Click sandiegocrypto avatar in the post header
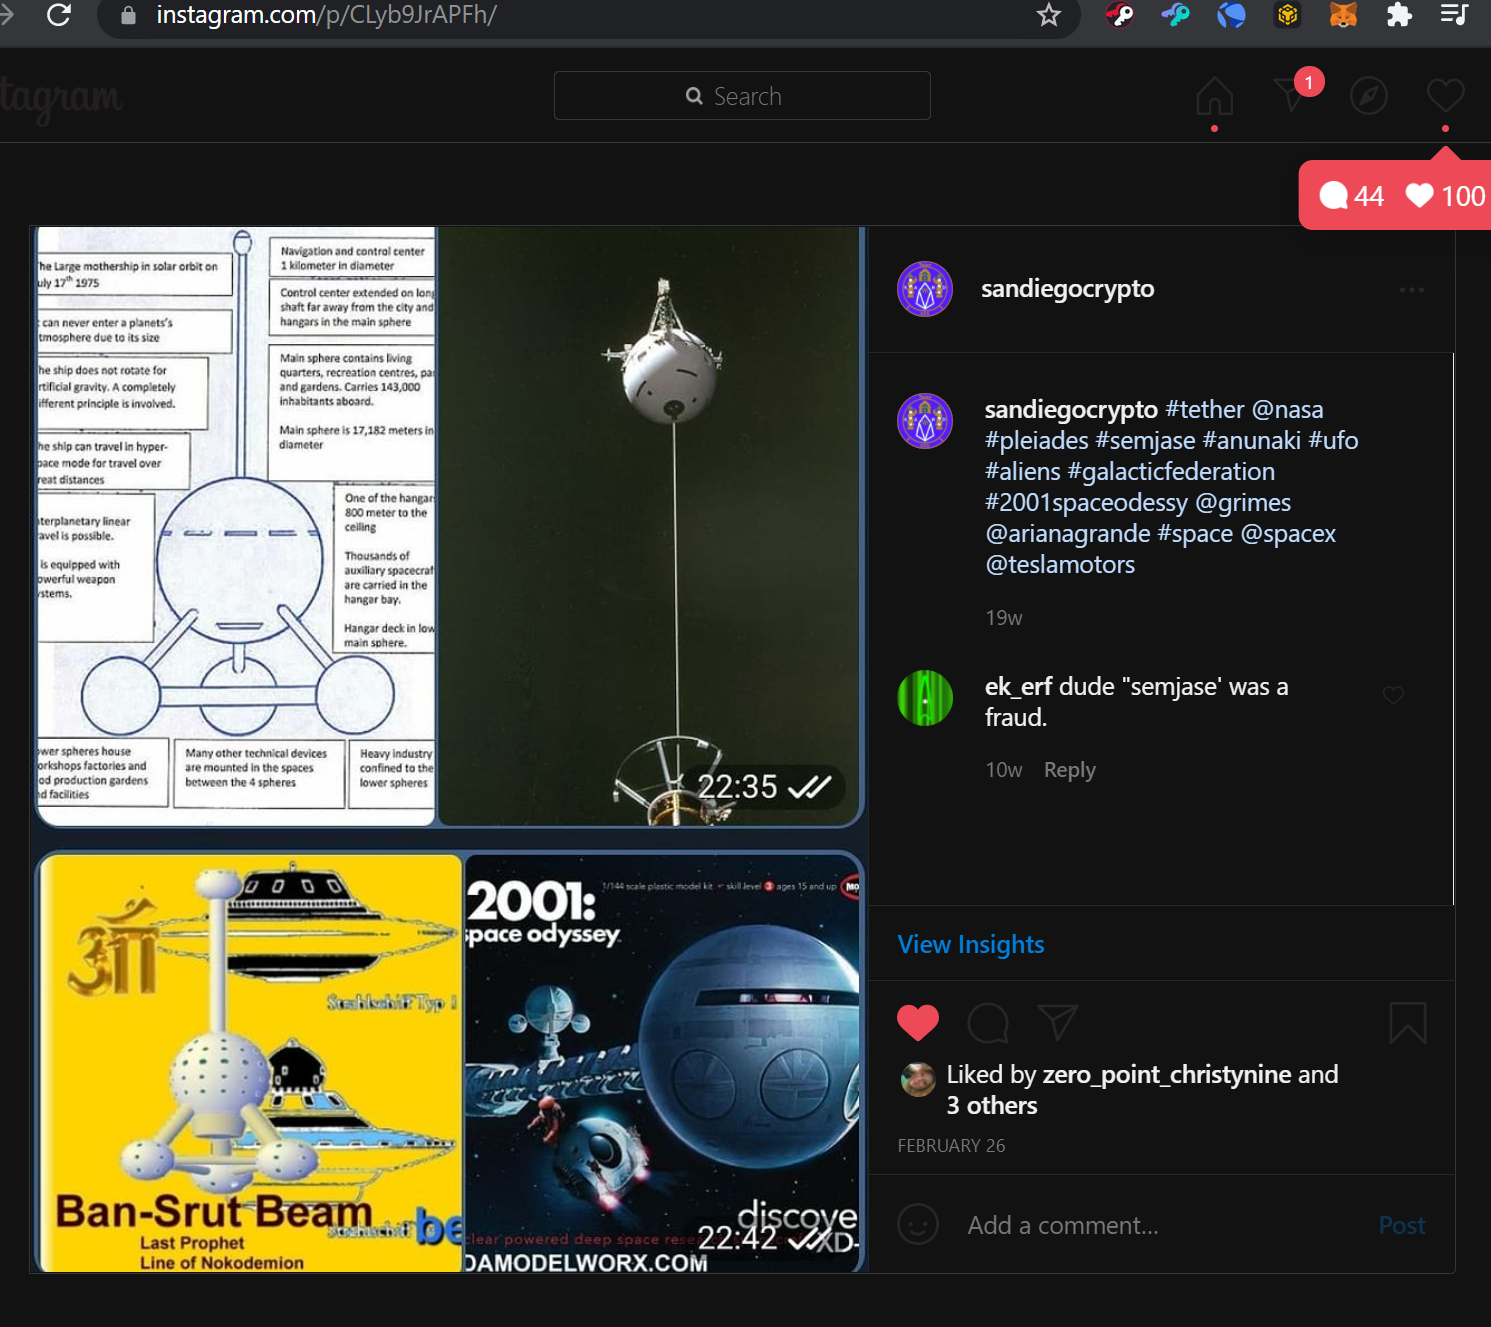 925,289
